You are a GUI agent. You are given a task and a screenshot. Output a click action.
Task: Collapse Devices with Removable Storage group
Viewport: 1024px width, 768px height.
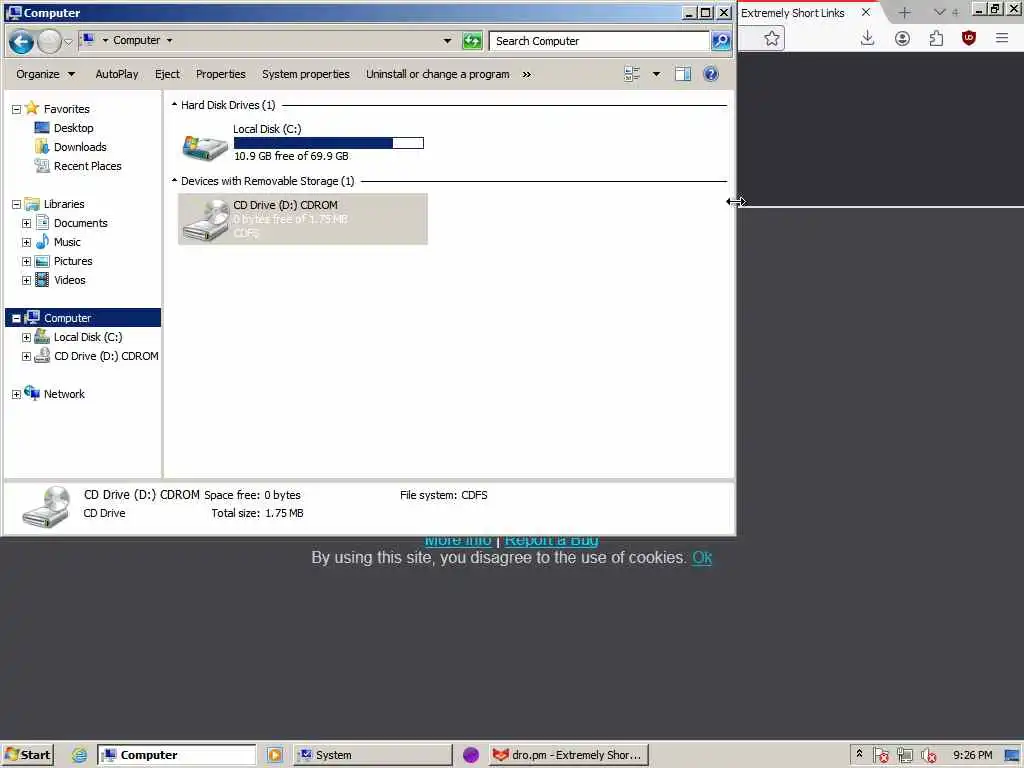coord(174,180)
